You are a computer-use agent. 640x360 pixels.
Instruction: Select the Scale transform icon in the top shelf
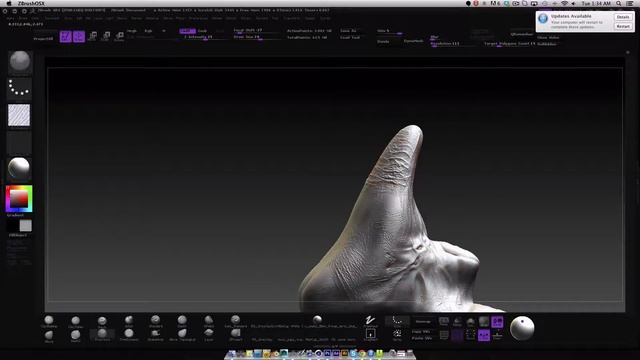(x=106, y=36)
